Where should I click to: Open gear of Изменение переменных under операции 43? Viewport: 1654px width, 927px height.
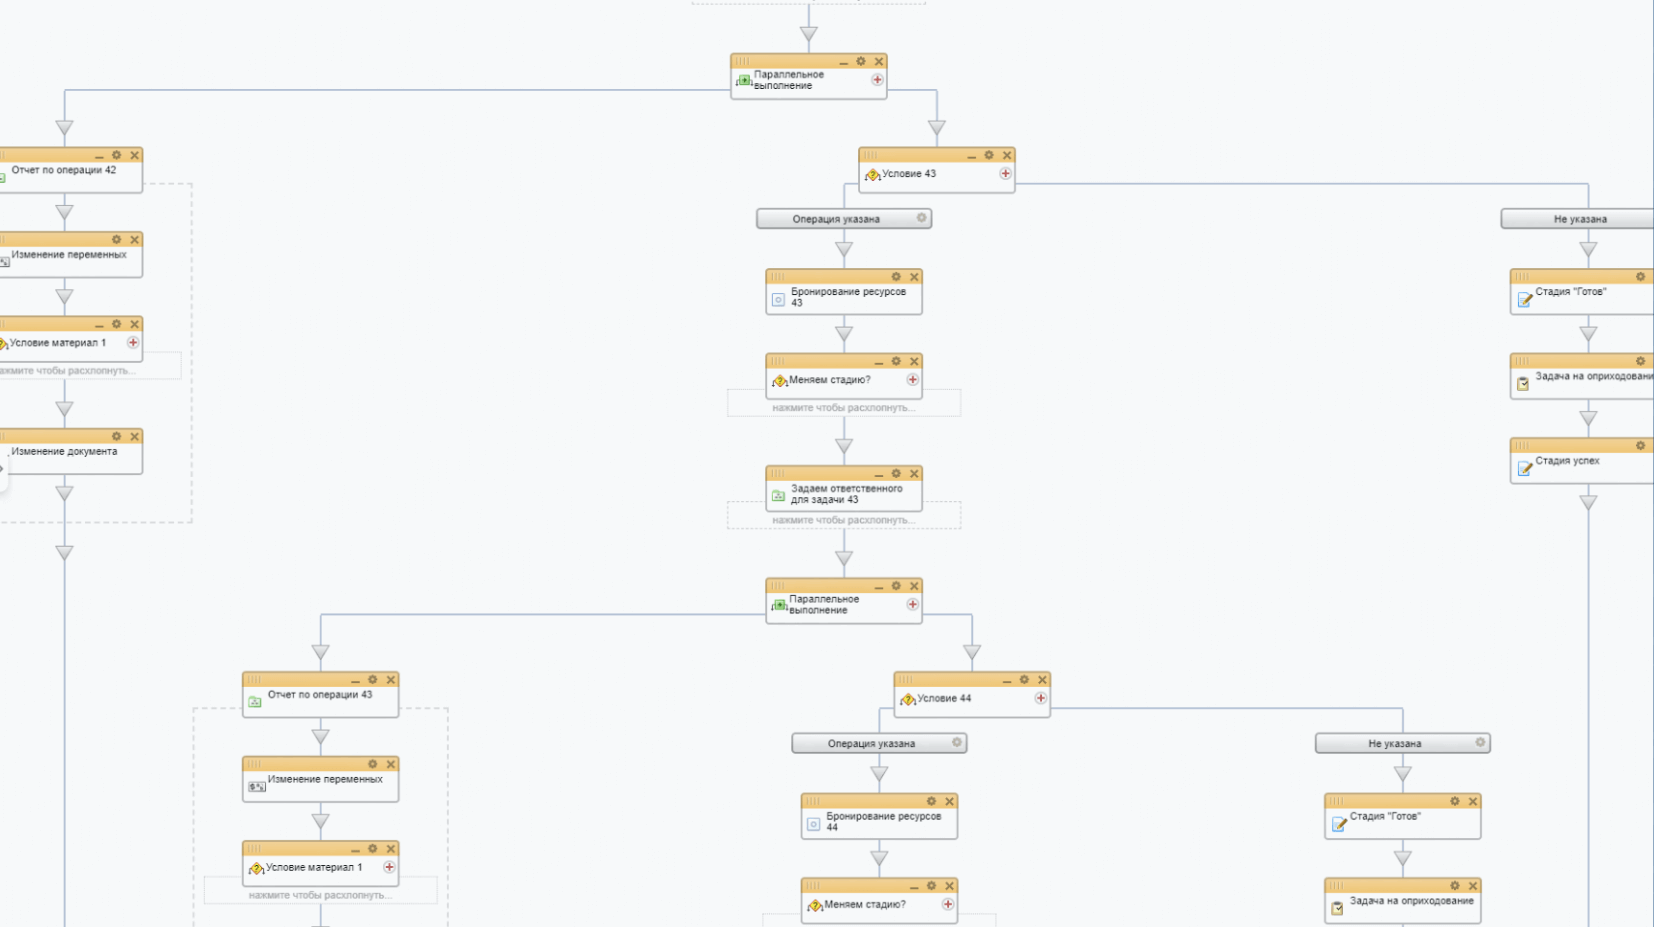373,764
